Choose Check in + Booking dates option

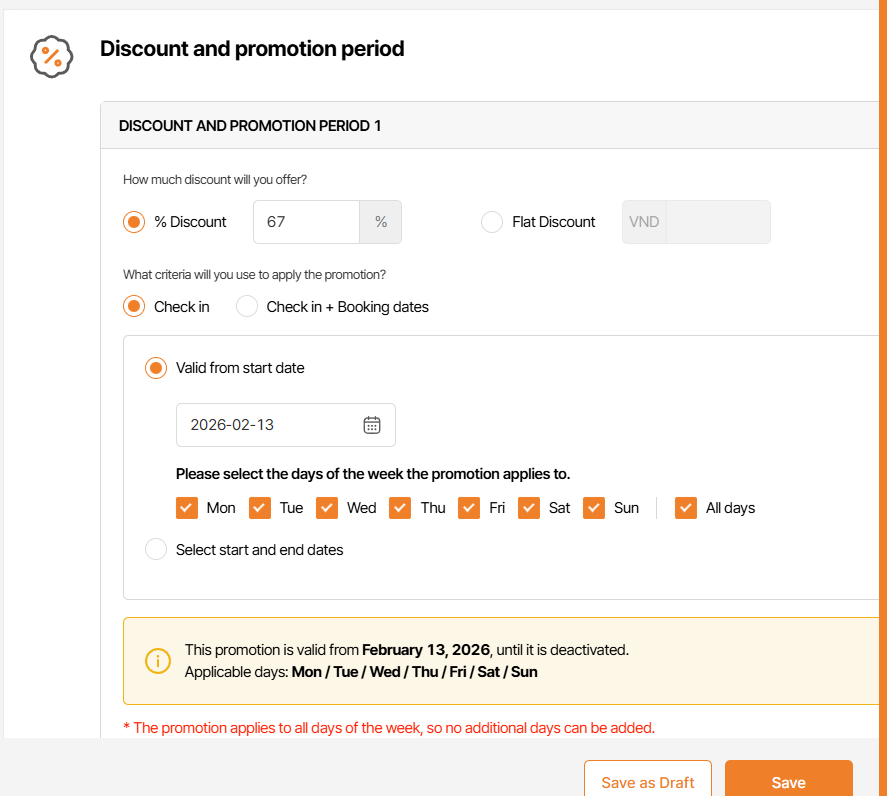[x=247, y=307]
